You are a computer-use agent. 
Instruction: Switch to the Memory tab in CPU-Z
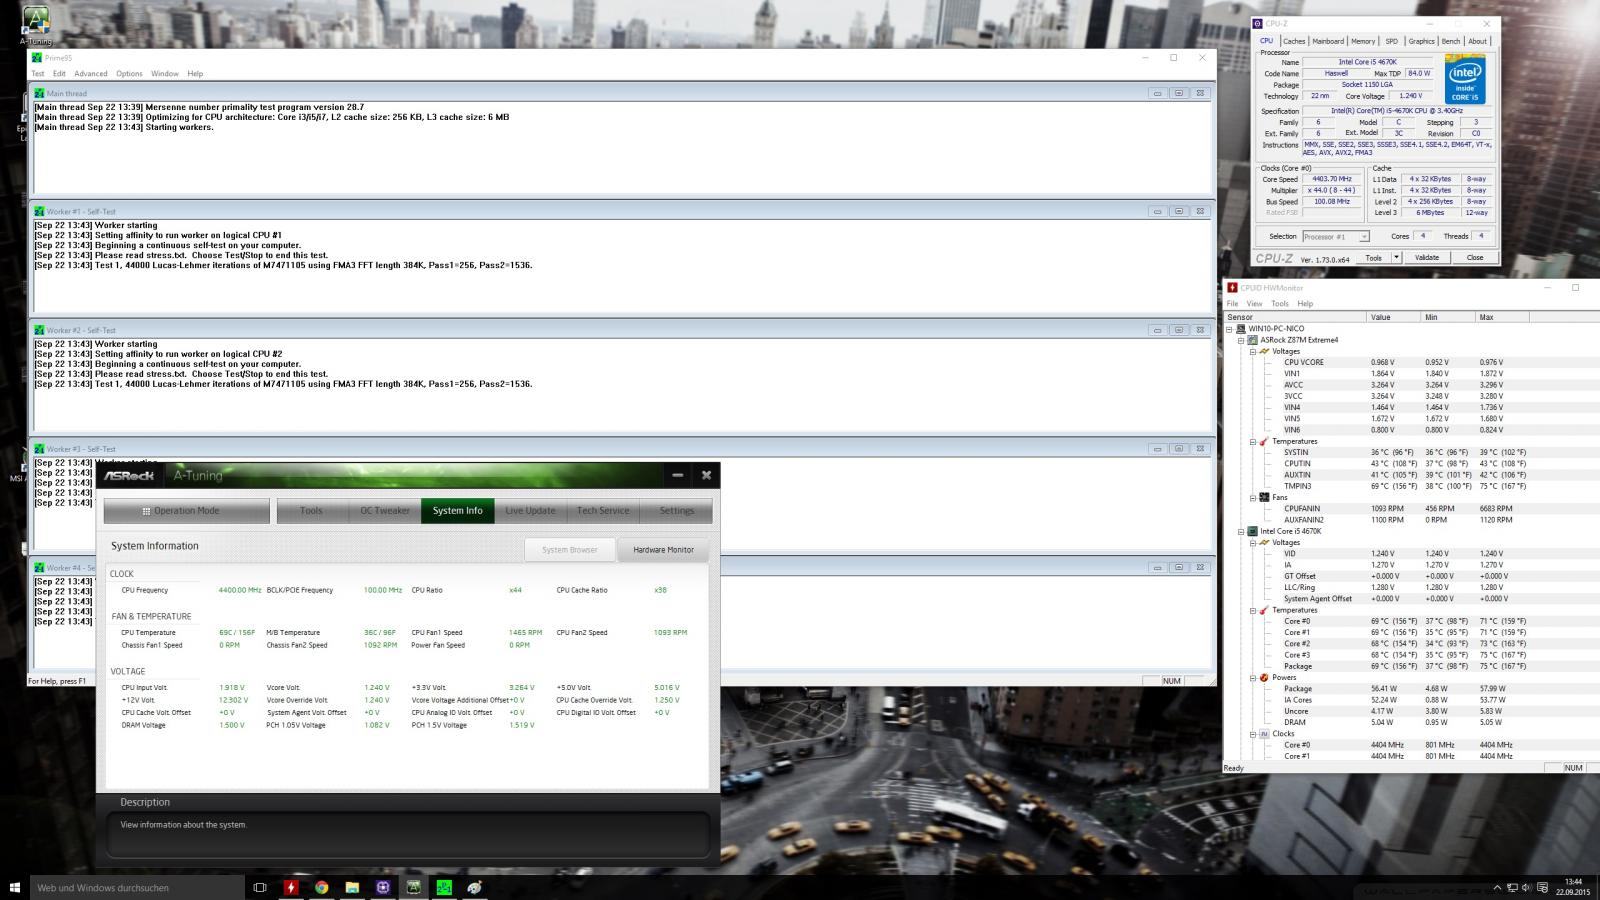(1363, 41)
